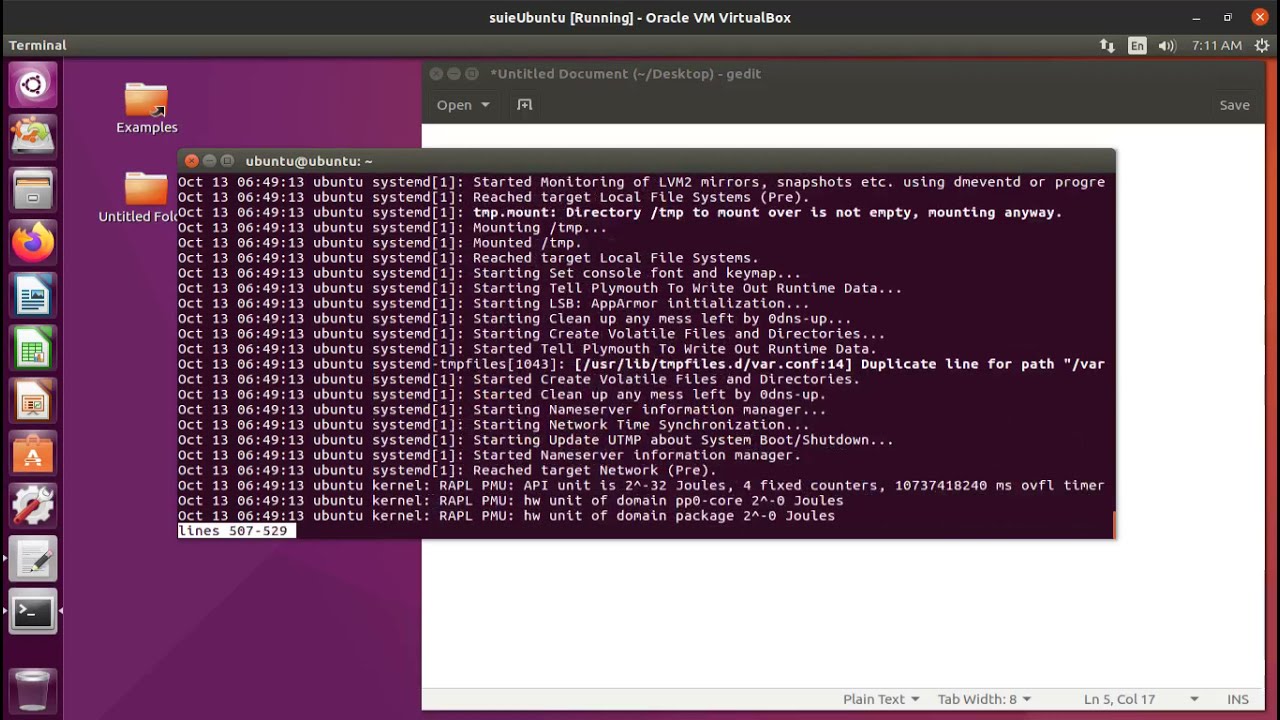The image size is (1280, 720).
Task: Click the lines 507-529 pager prompt
Action: click(x=236, y=531)
